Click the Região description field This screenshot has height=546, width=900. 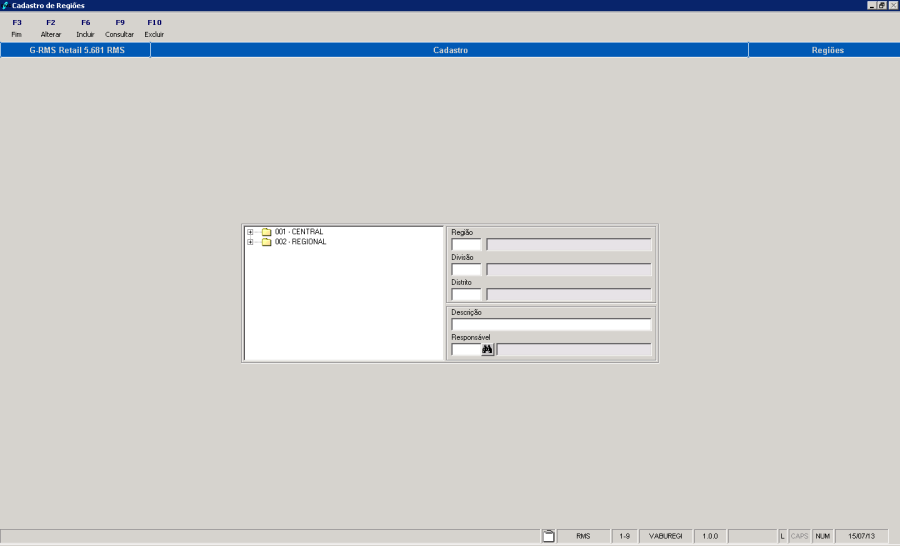(569, 245)
